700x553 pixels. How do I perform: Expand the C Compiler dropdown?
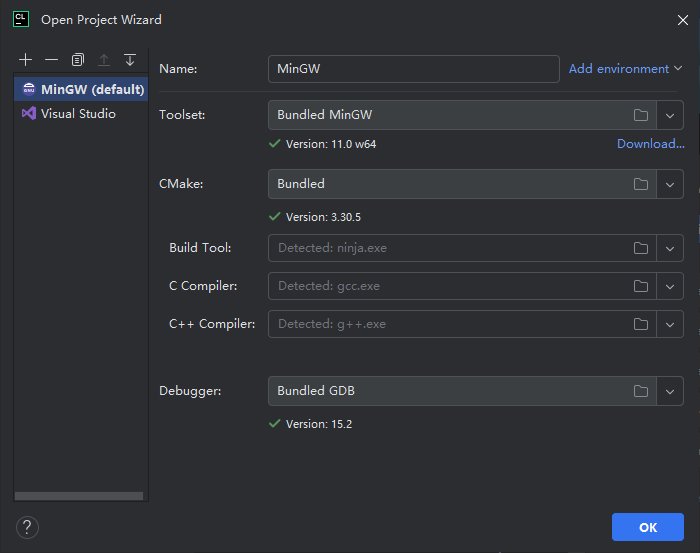(x=670, y=286)
